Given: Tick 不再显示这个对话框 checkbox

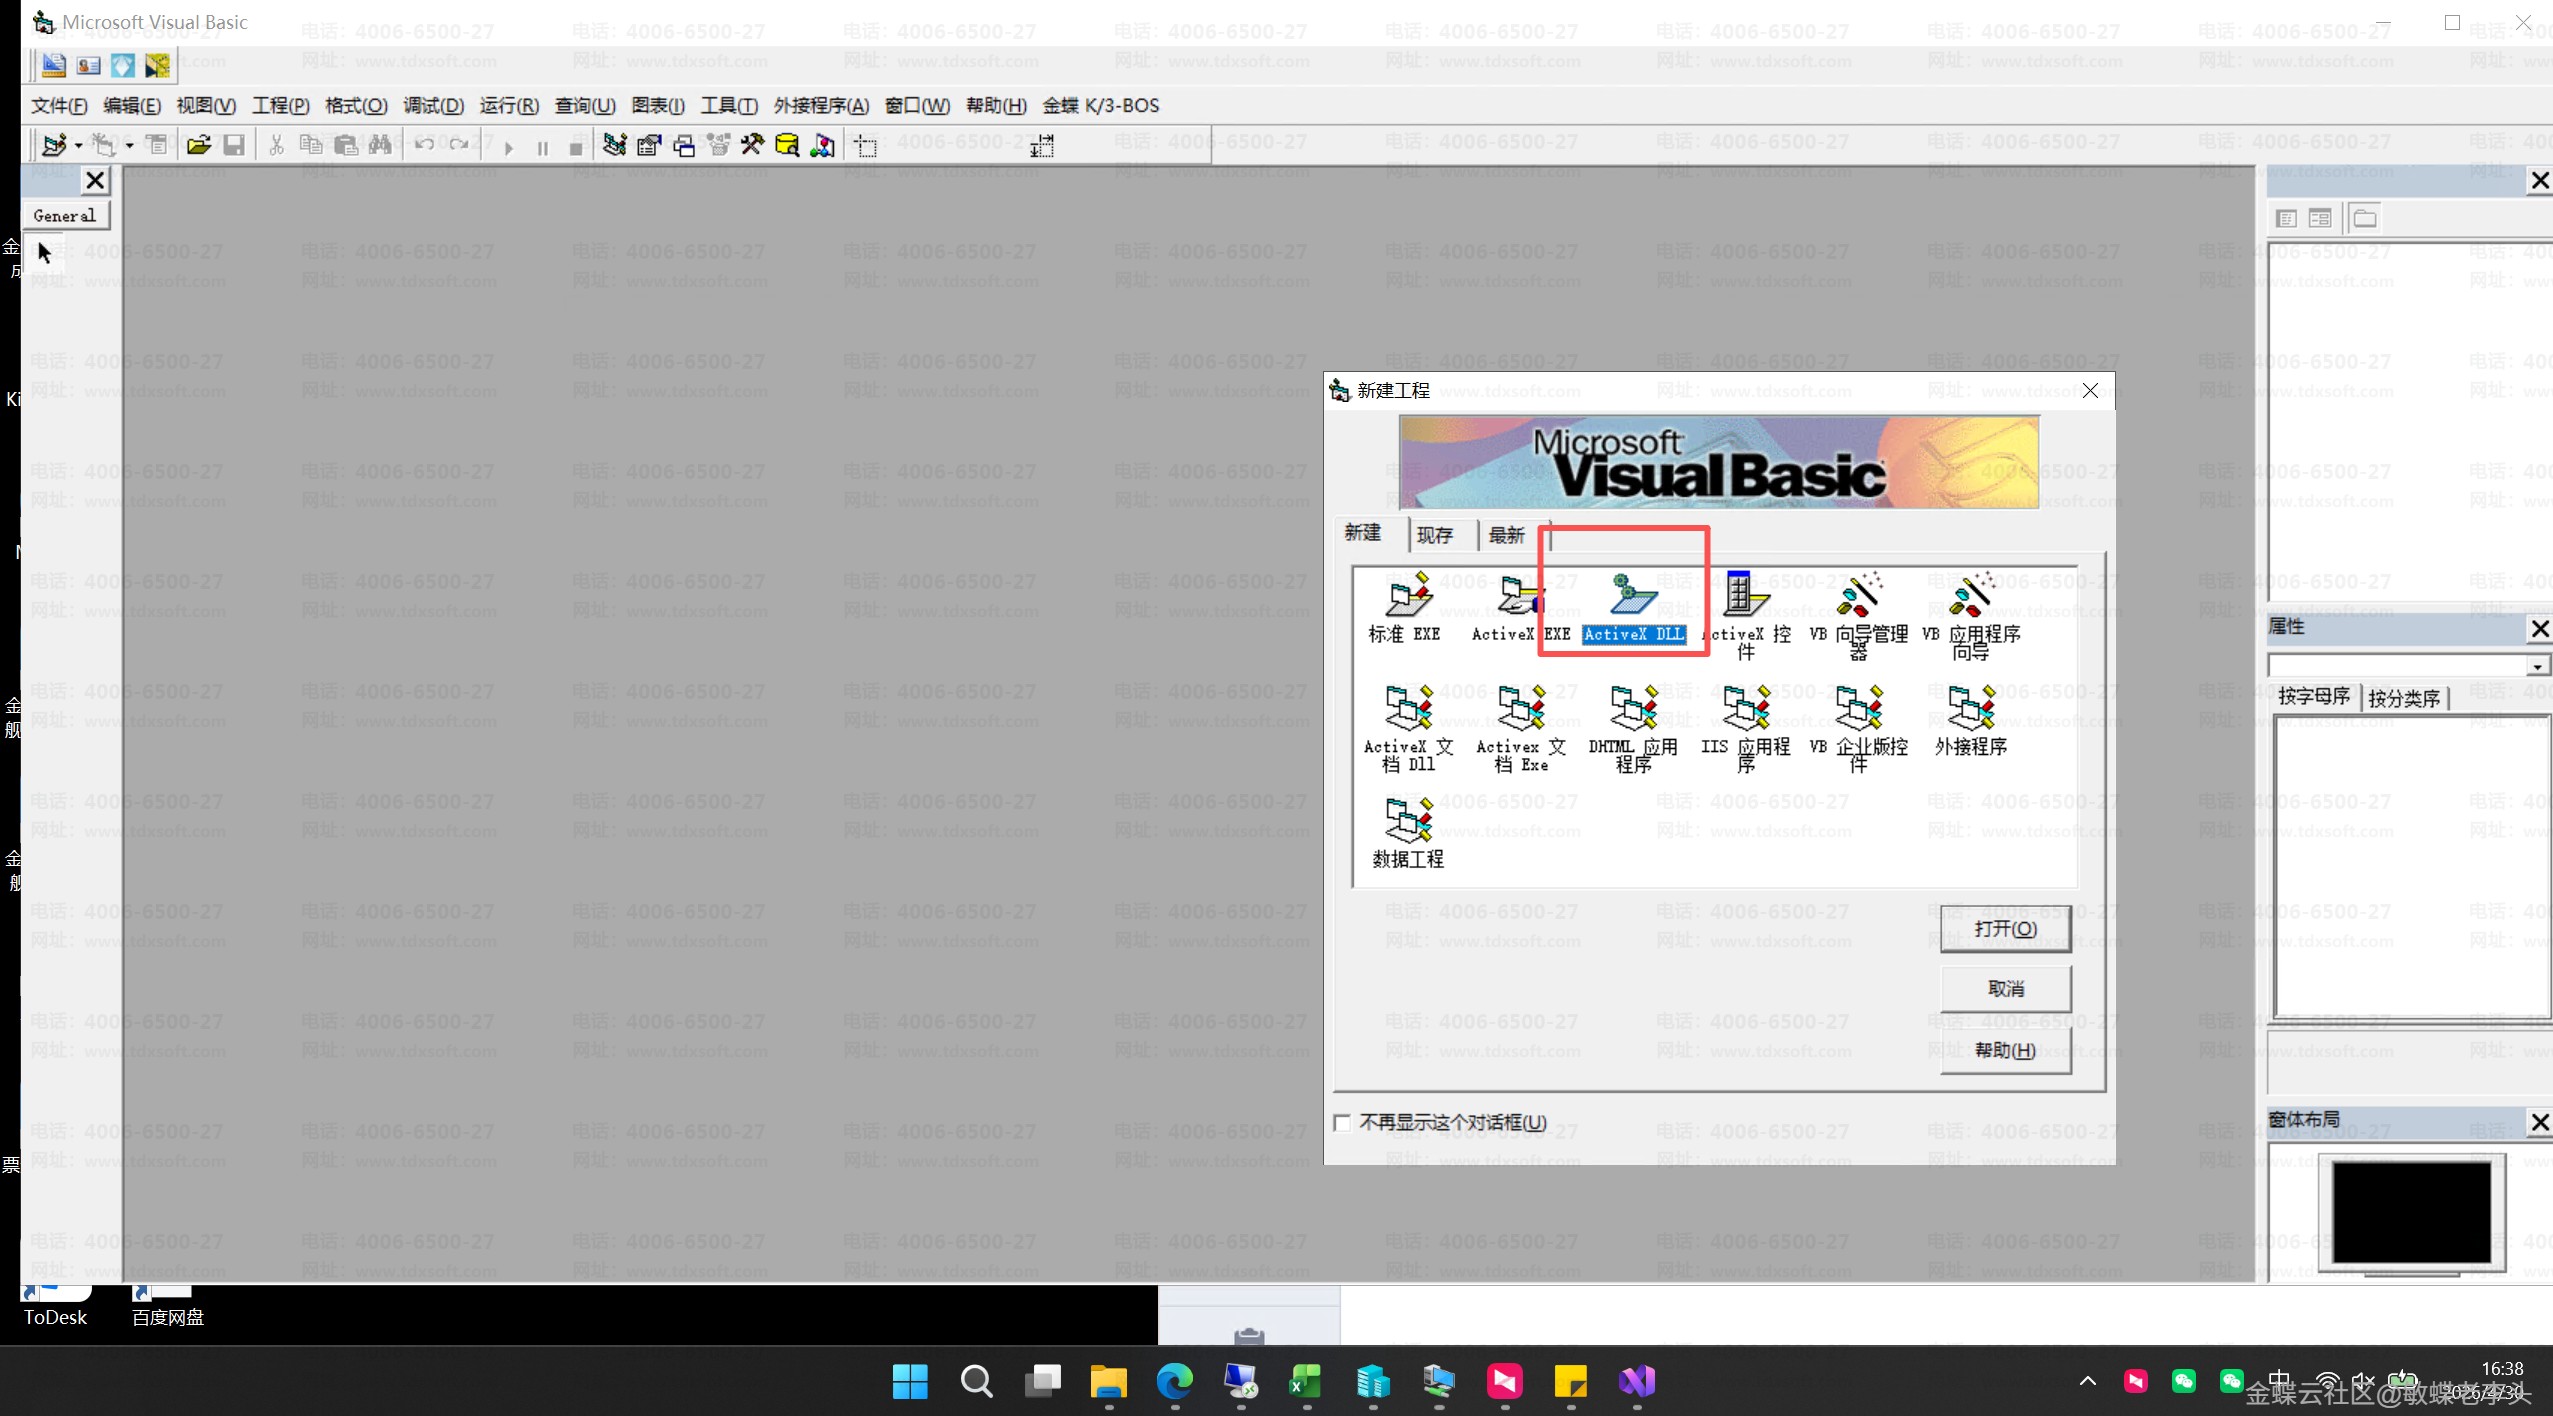Looking at the screenshot, I should click(x=1342, y=1122).
